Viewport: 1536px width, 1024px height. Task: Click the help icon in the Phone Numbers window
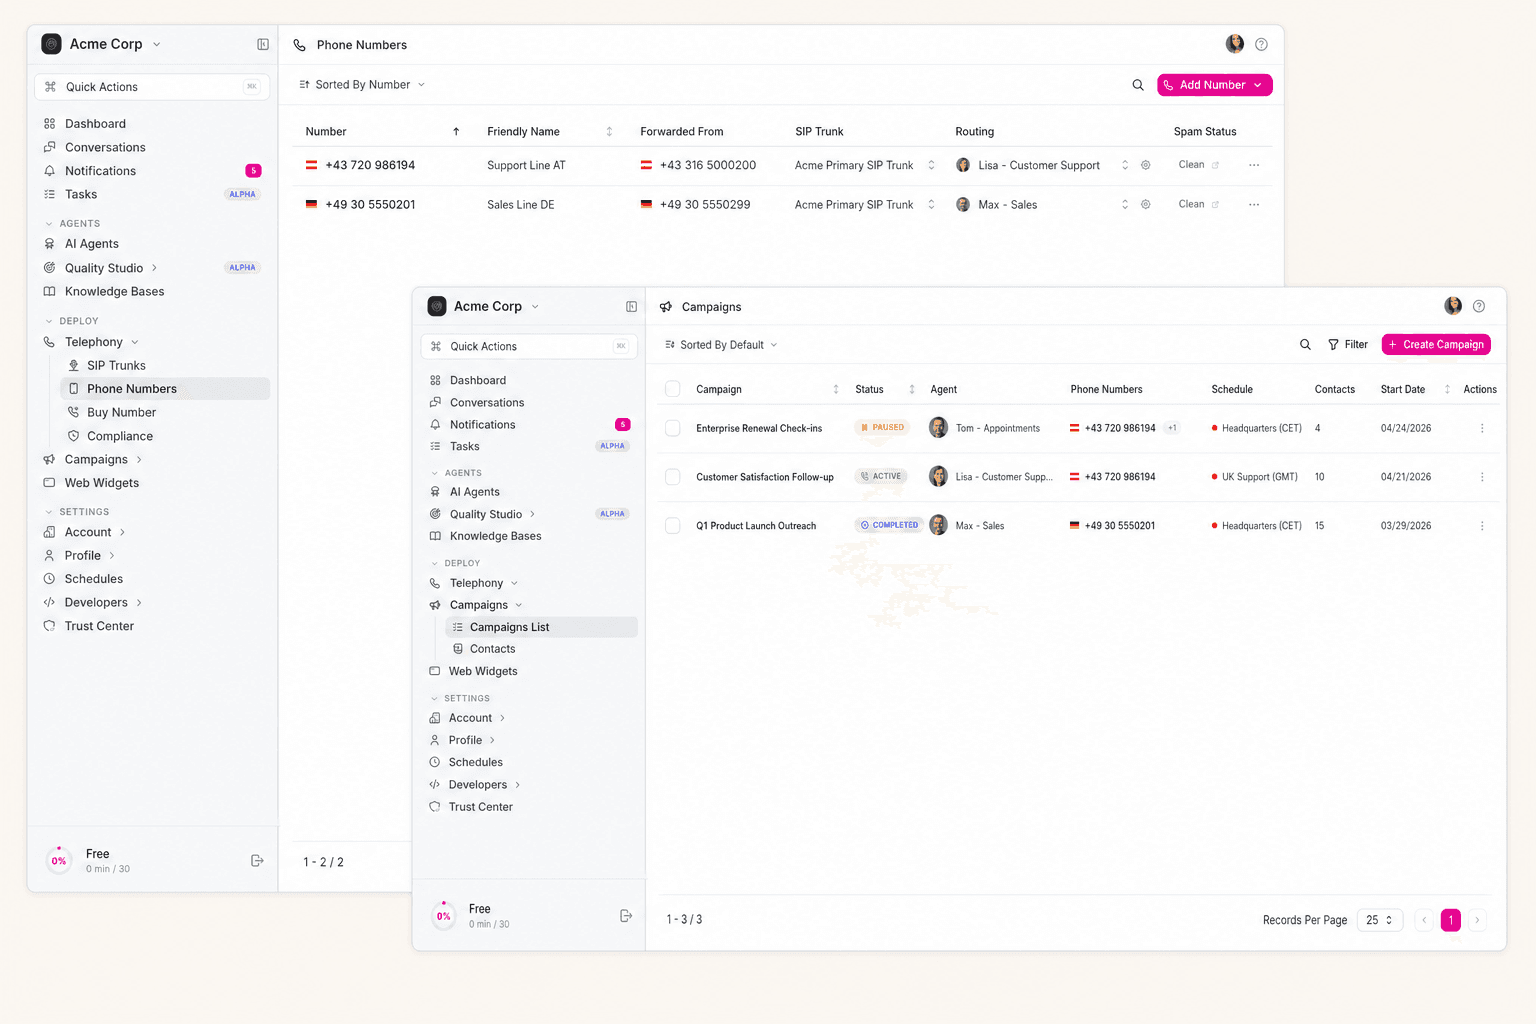pyautogui.click(x=1261, y=44)
